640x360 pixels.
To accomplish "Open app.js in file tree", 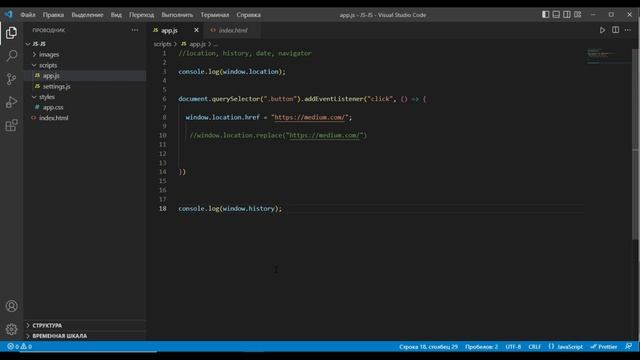I will [x=51, y=76].
